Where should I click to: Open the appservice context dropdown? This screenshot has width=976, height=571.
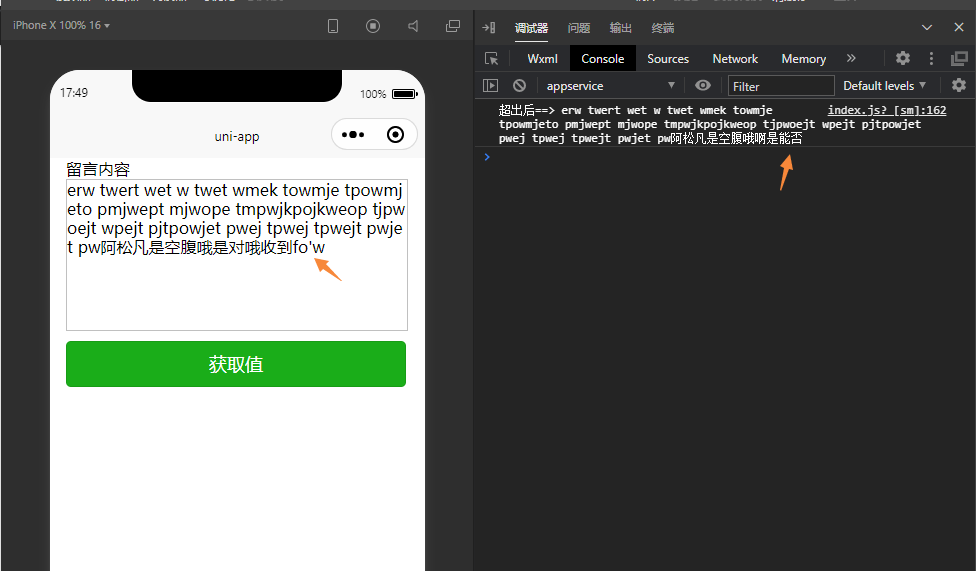[610, 86]
